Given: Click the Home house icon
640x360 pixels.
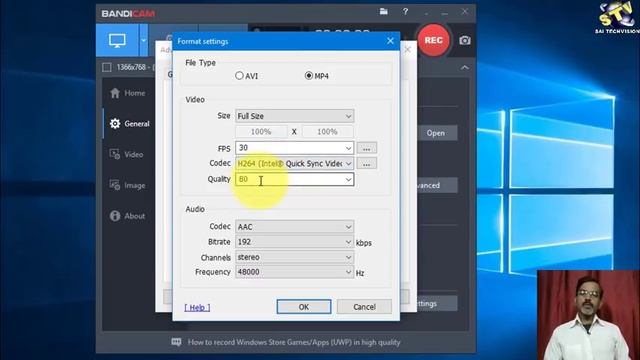Looking at the screenshot, I should tap(115, 93).
